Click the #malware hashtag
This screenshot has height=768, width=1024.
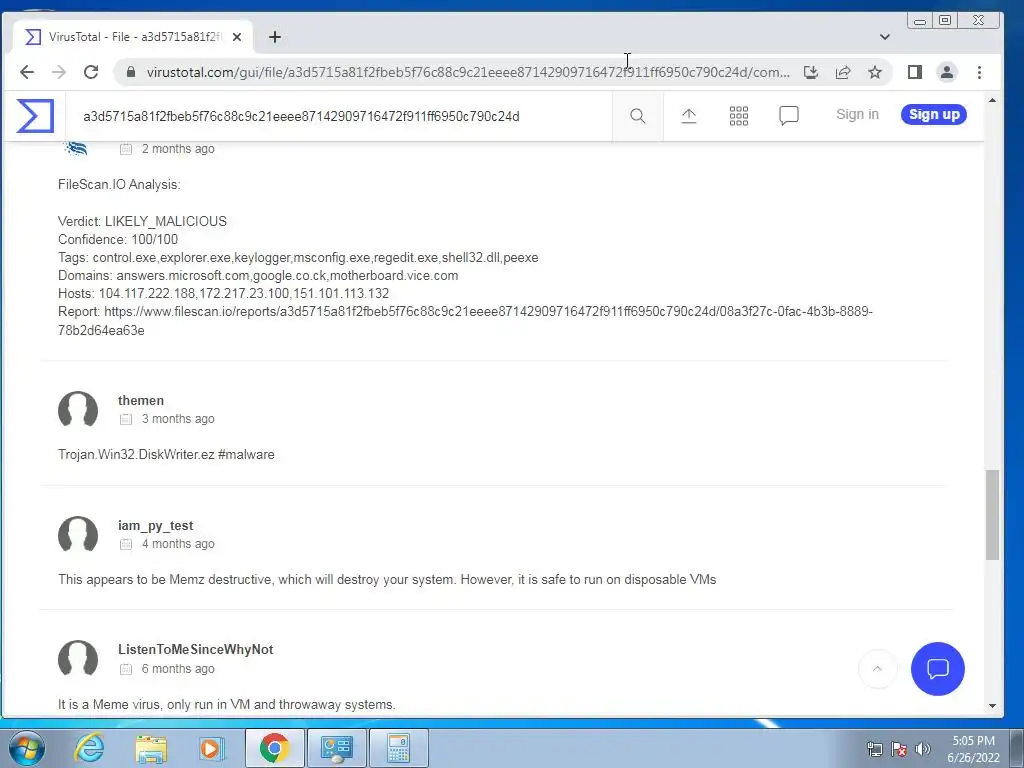pyautogui.click(x=246, y=455)
